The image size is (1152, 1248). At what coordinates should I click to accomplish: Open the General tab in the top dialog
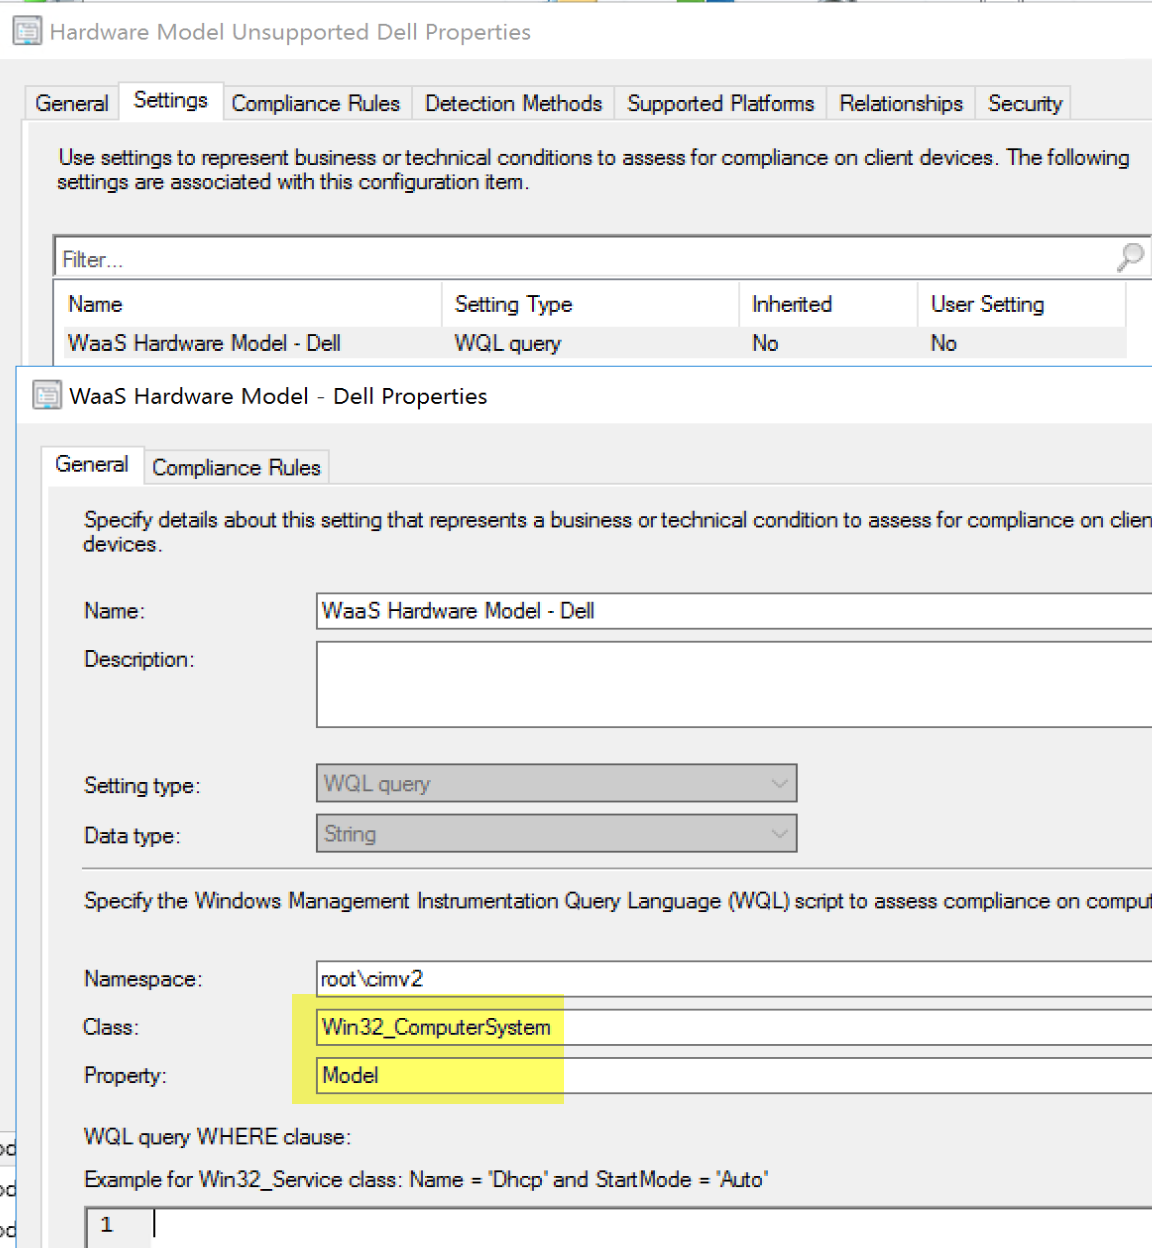coord(71,104)
